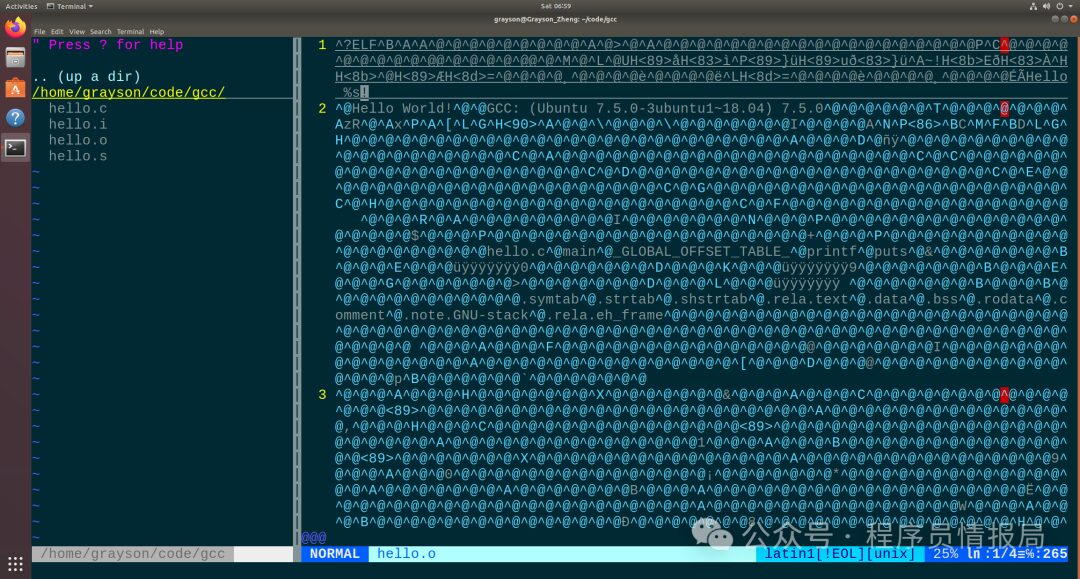This screenshot has height=579, width=1080.
Task: Click the volume icon in top bar
Action: 1046,6
